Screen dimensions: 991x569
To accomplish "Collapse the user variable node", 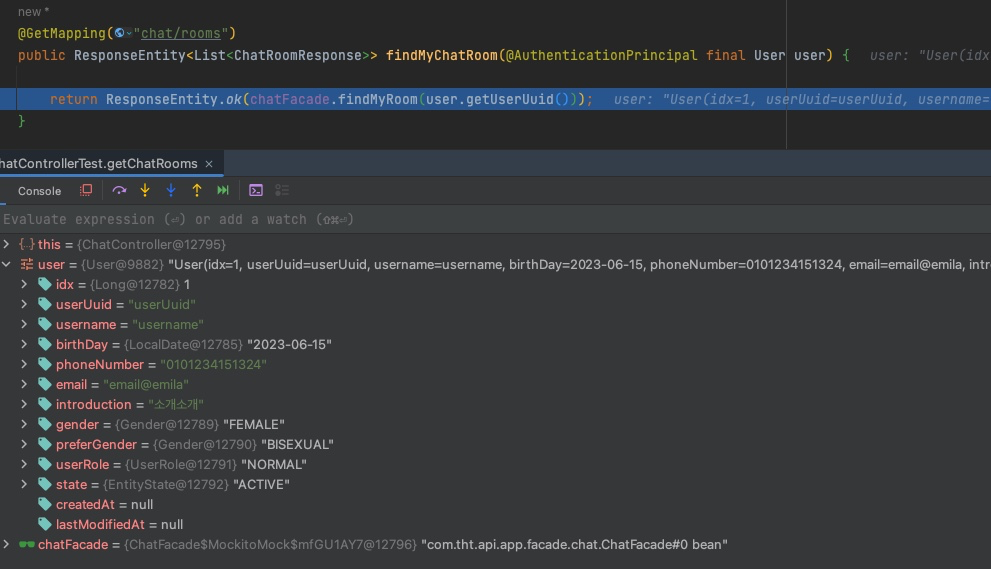I will coord(6,264).
